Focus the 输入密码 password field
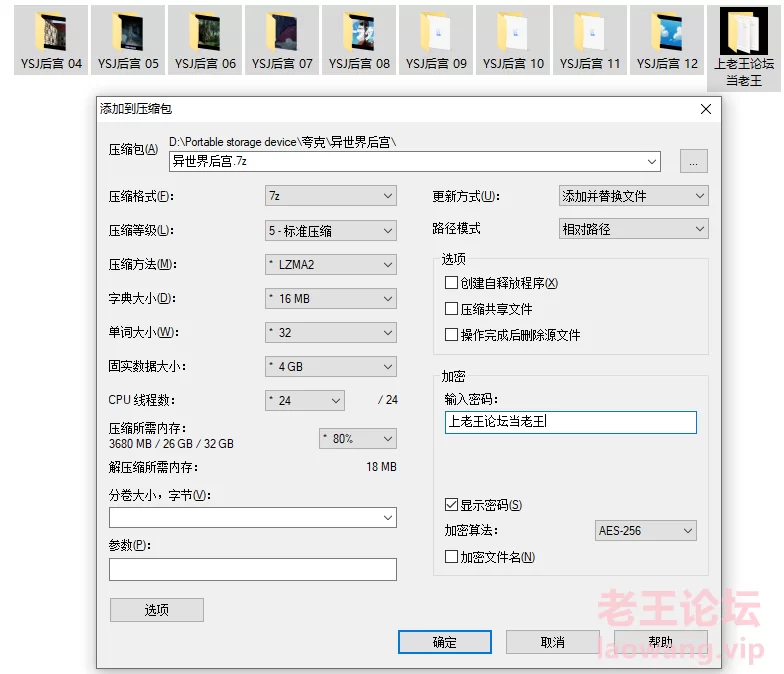The image size is (784, 674). pyautogui.click(x=570, y=422)
